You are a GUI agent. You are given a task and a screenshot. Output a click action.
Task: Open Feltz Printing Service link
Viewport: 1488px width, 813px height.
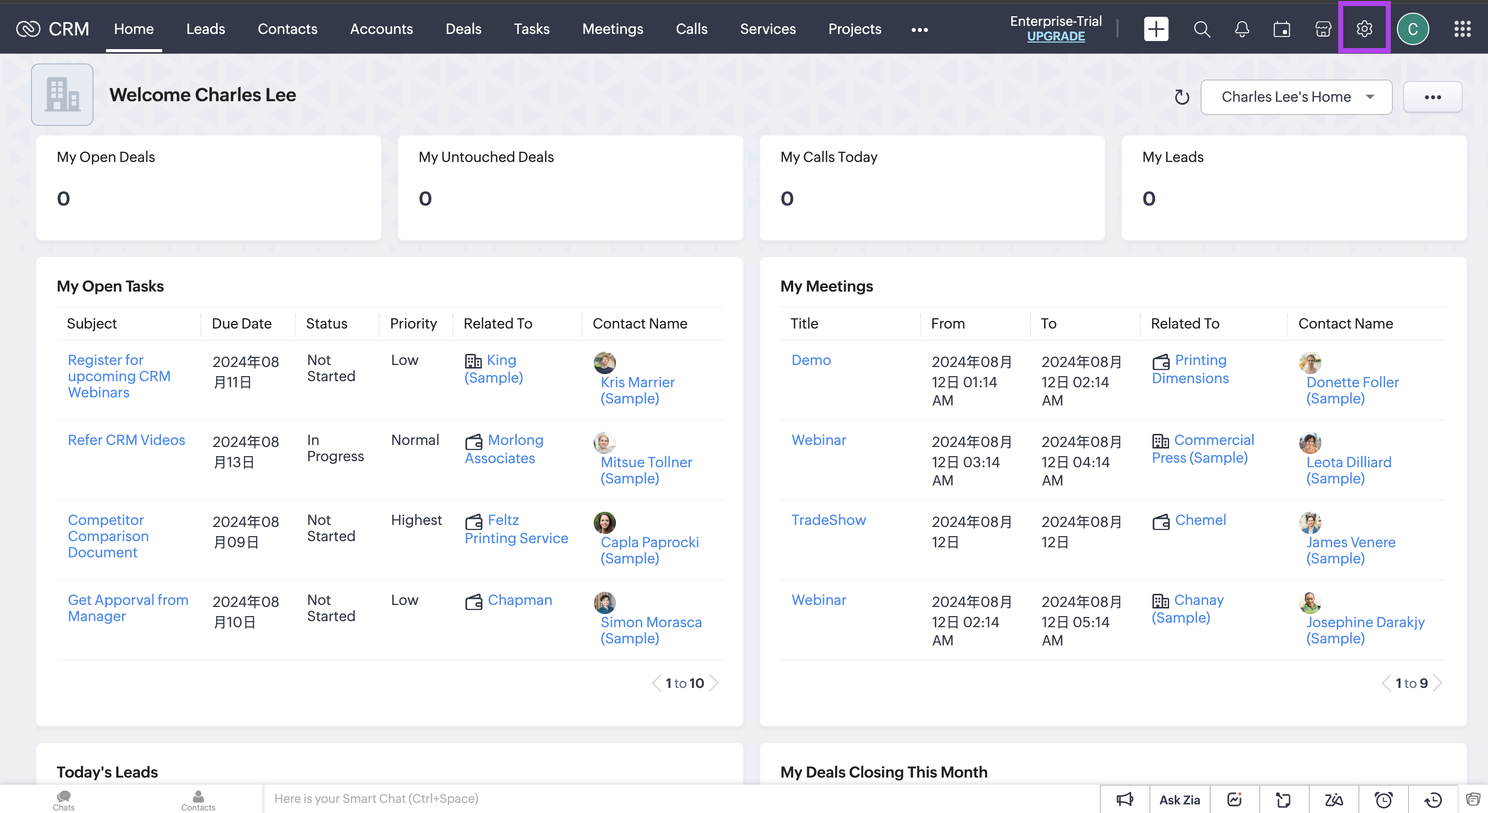[x=516, y=529]
